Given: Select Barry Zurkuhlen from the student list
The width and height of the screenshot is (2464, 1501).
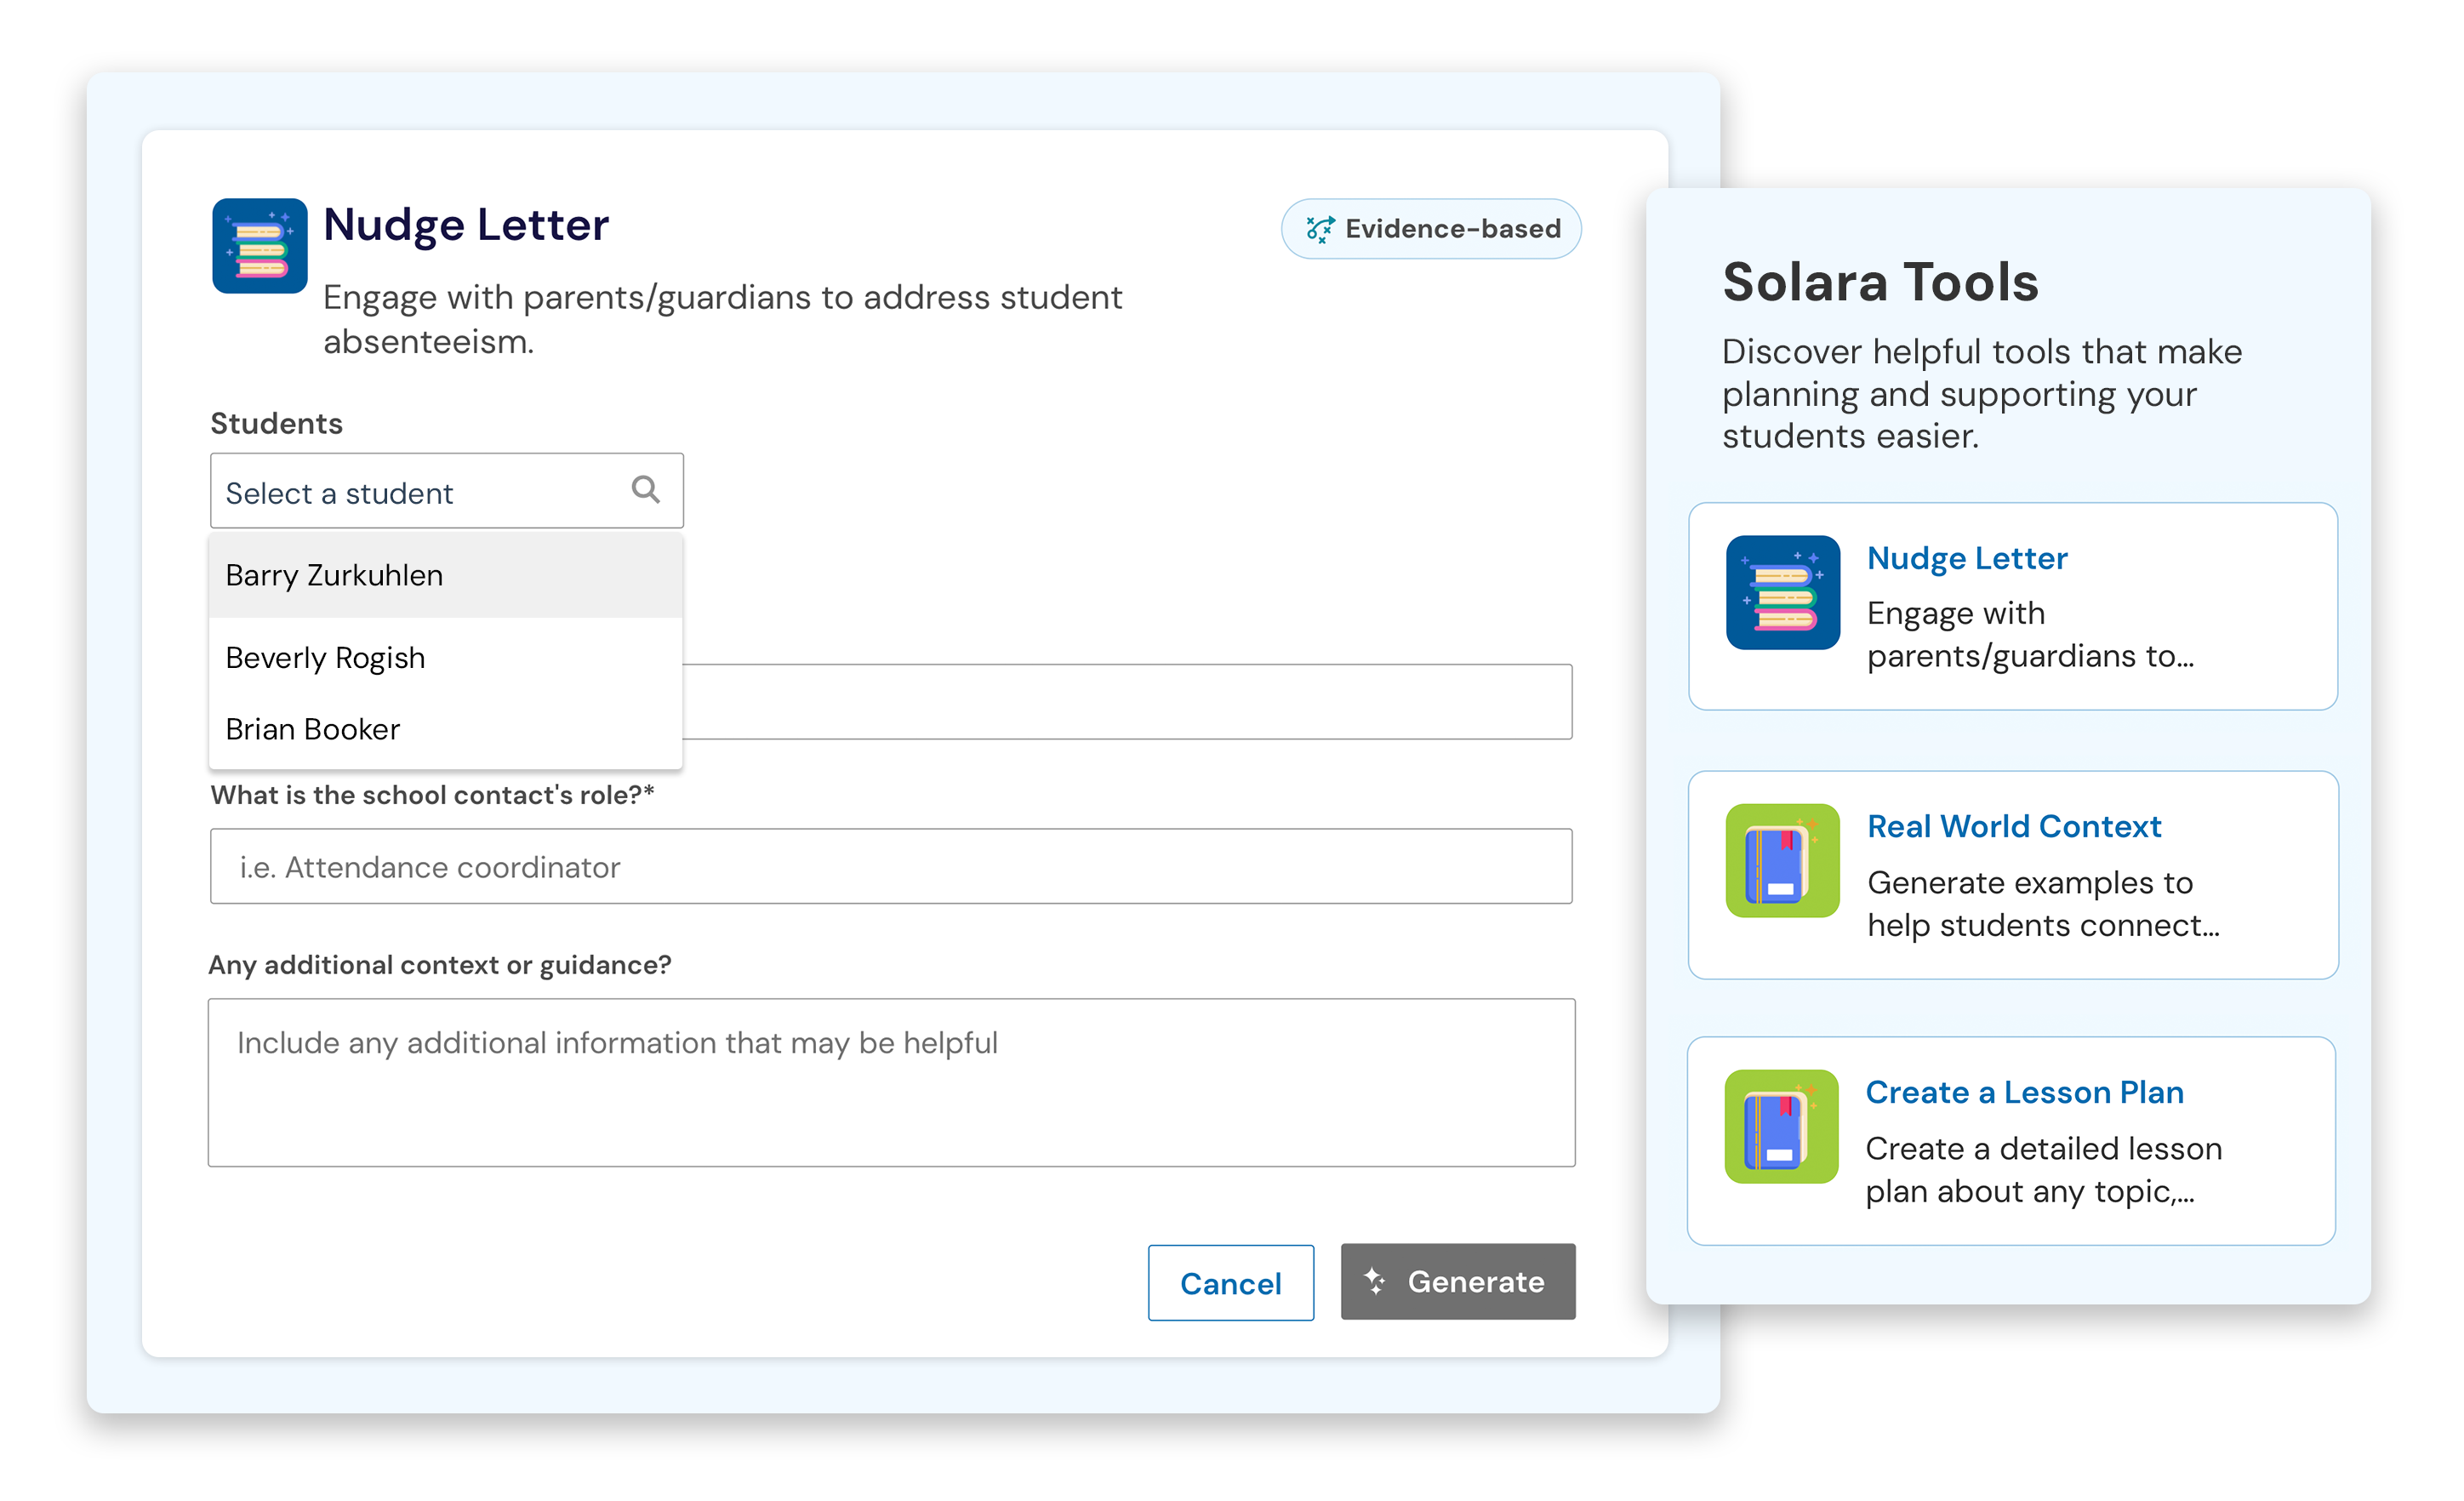Looking at the screenshot, I should click(446, 575).
